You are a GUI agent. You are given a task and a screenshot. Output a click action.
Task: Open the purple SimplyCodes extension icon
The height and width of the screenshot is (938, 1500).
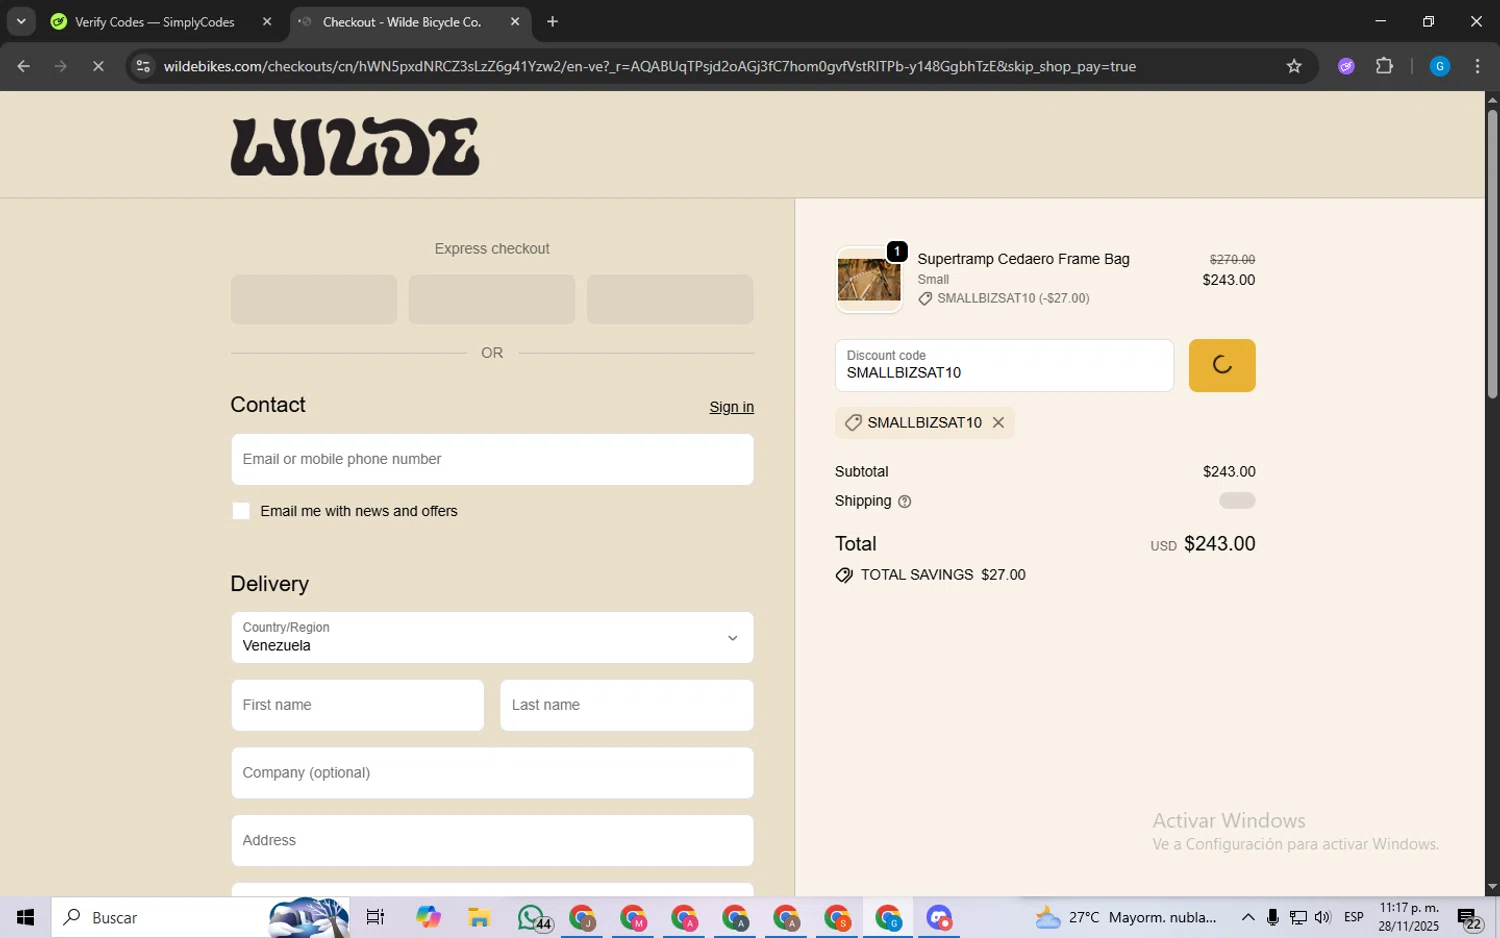[1346, 66]
